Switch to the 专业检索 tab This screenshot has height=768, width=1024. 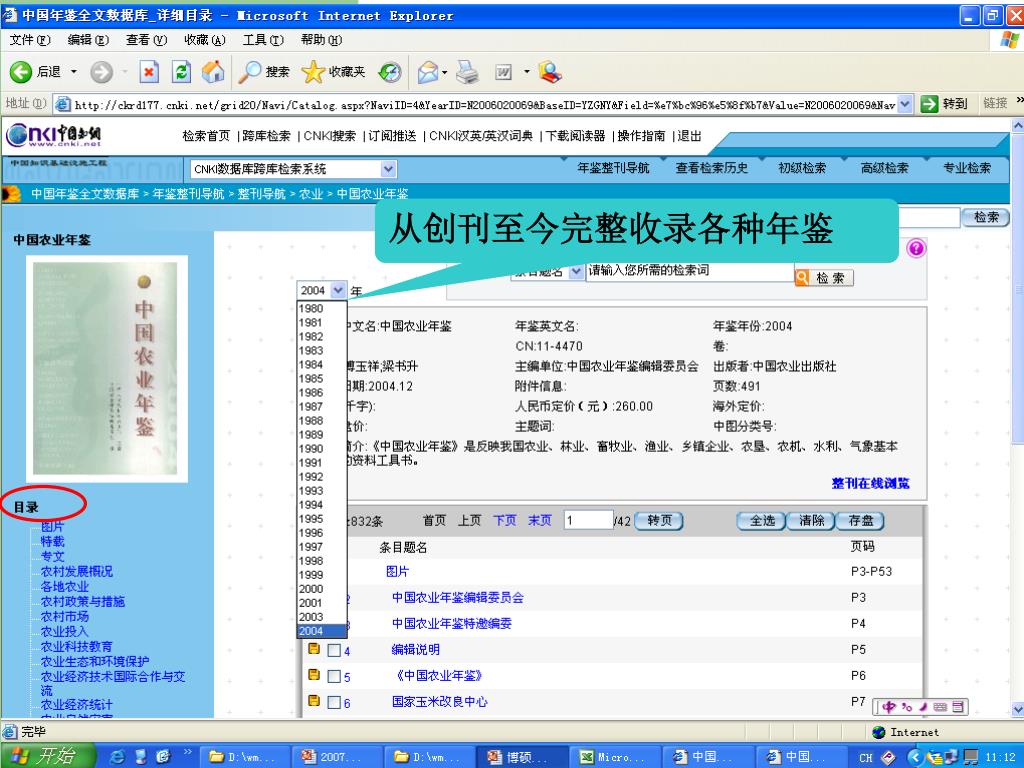tap(967, 168)
